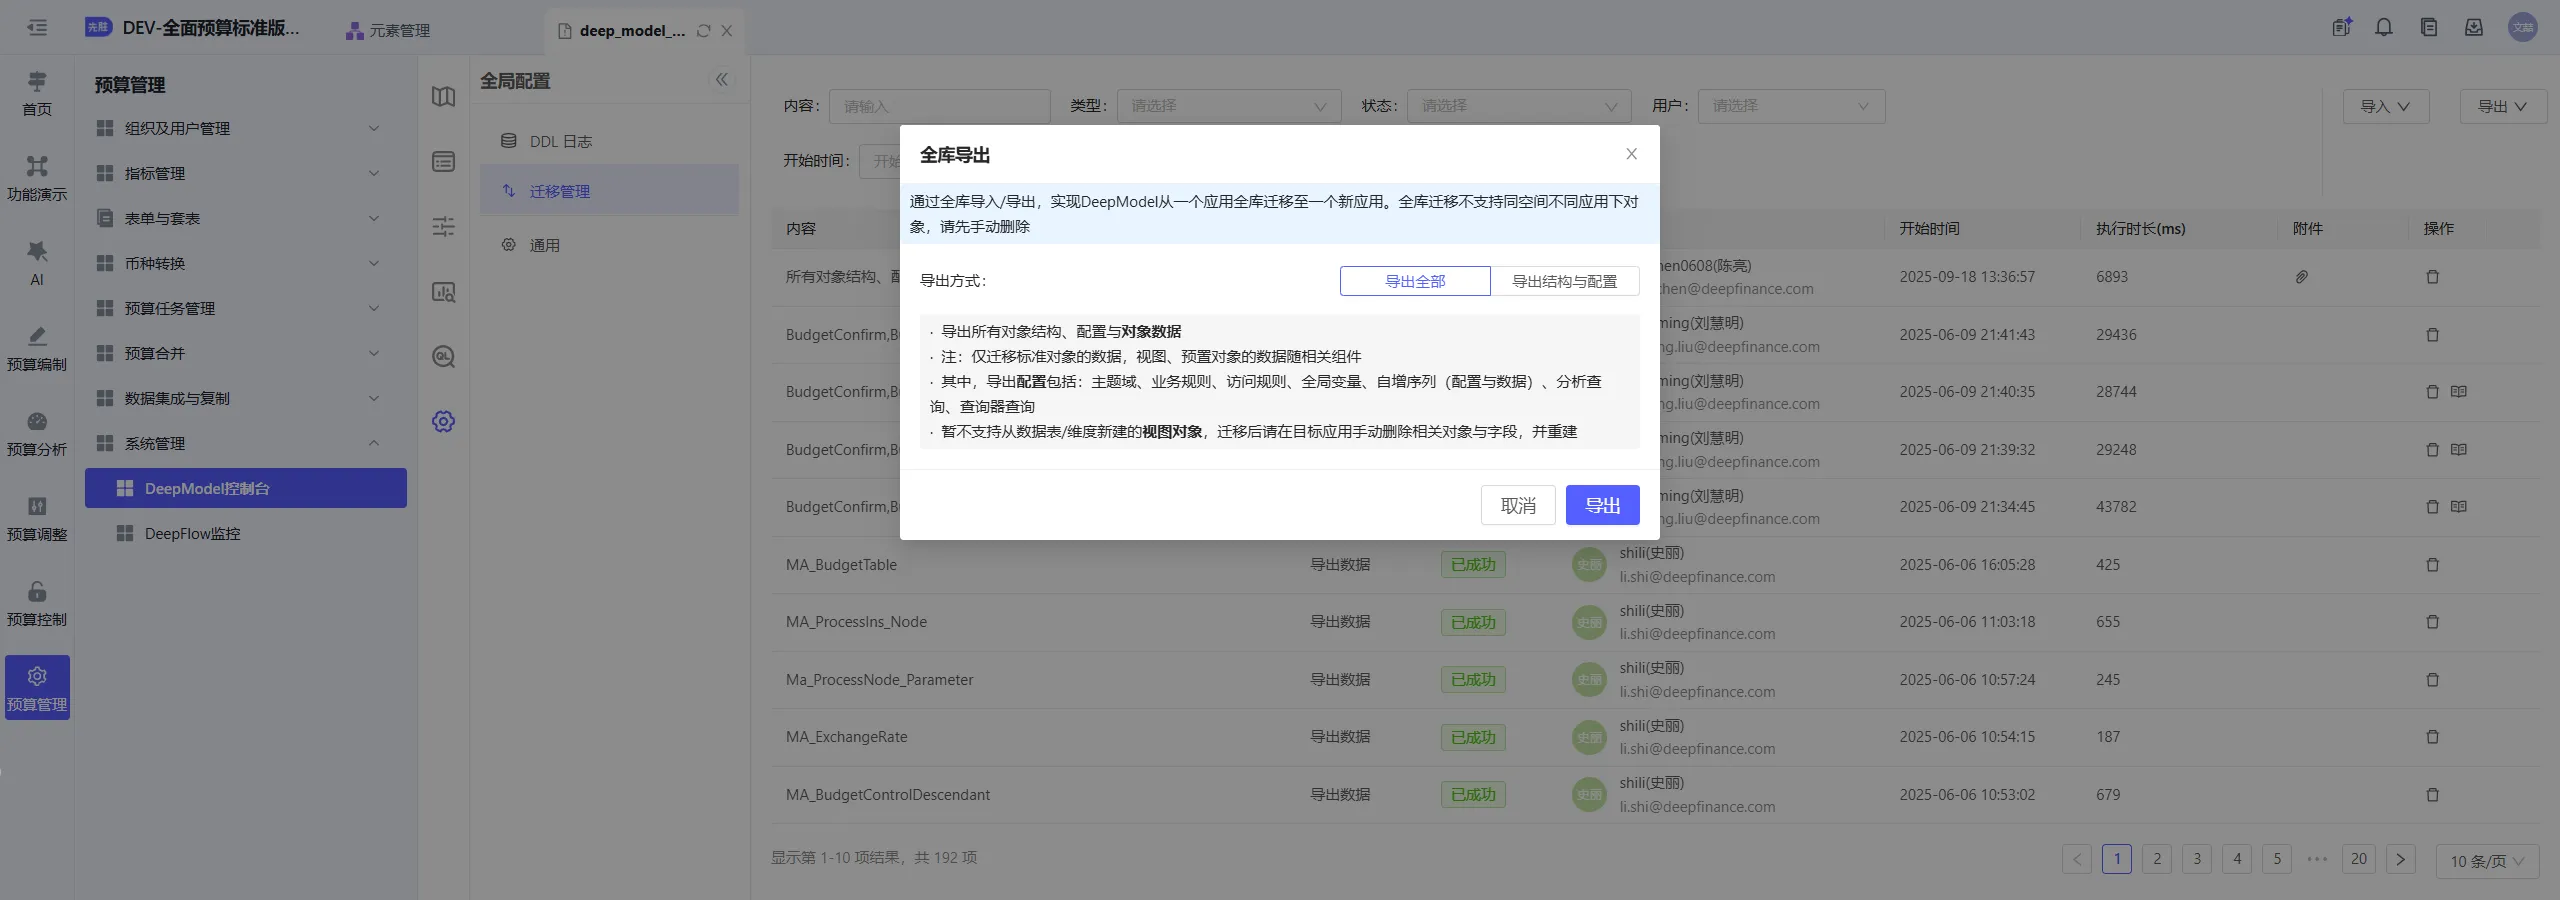
Task: Collapse the 全局配置 panel with double-chevron icon
Action: coord(721,80)
